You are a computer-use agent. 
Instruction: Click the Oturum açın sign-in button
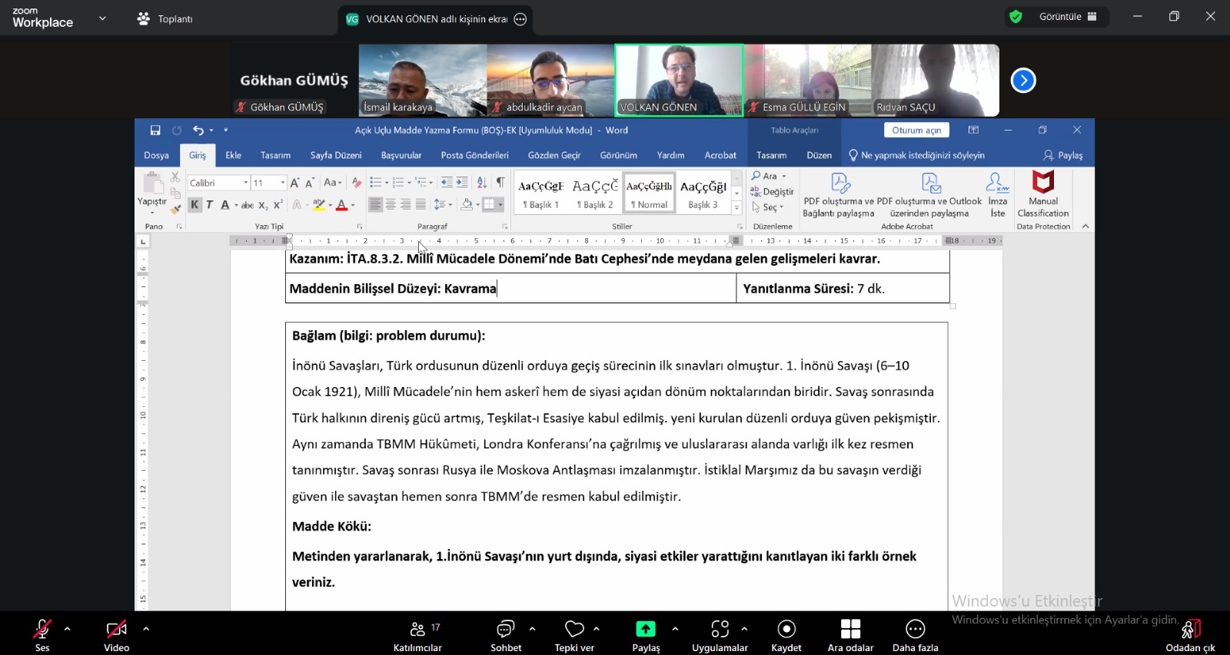tap(916, 130)
